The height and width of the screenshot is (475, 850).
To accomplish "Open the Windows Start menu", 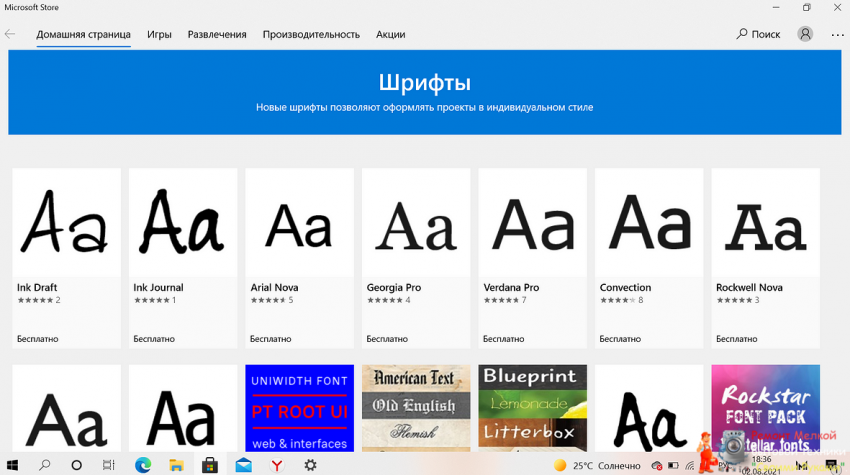I will 14,465.
